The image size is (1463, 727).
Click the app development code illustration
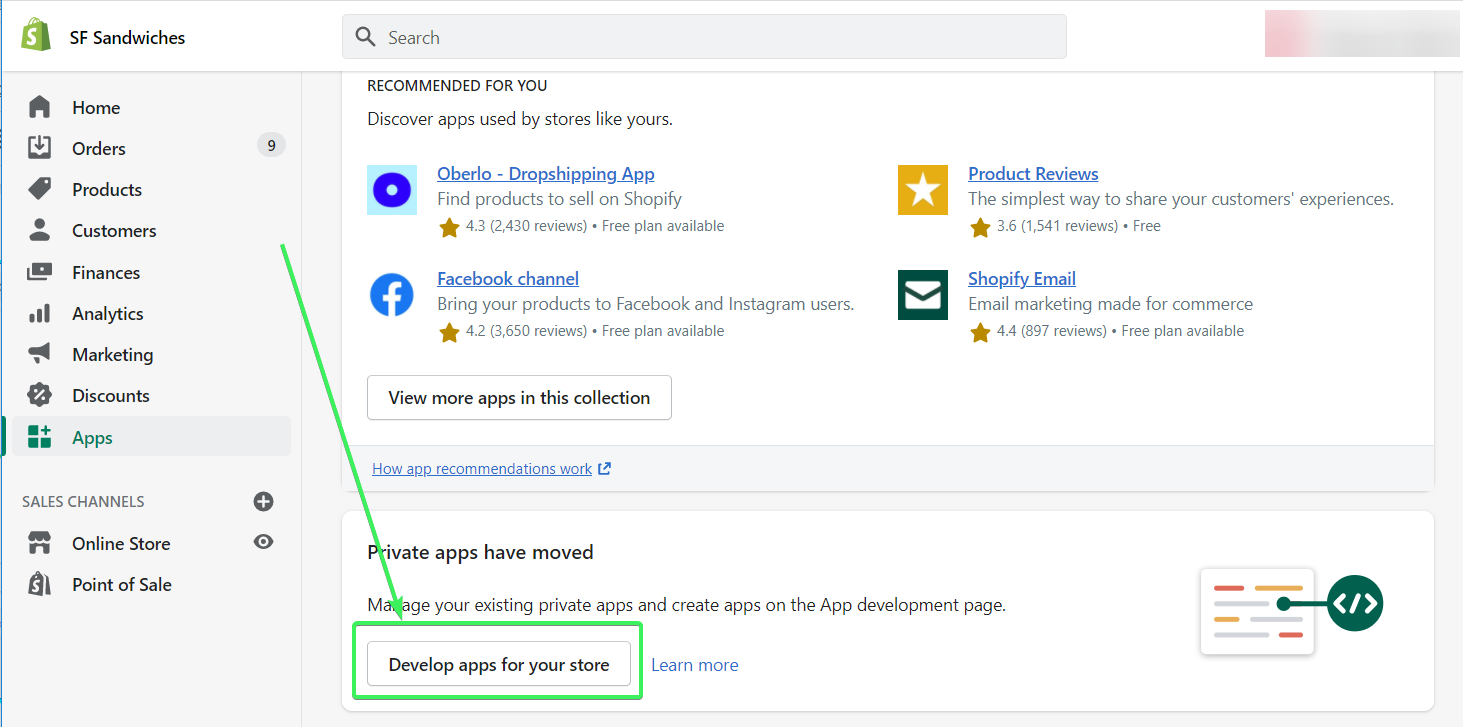point(1292,610)
